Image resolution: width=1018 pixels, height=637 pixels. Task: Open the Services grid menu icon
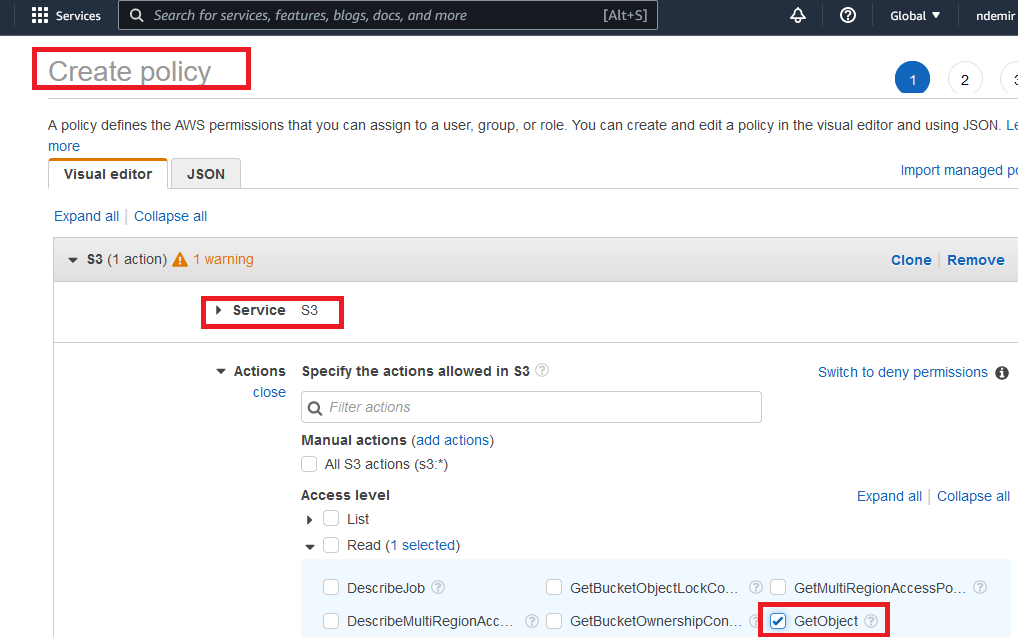pos(40,16)
